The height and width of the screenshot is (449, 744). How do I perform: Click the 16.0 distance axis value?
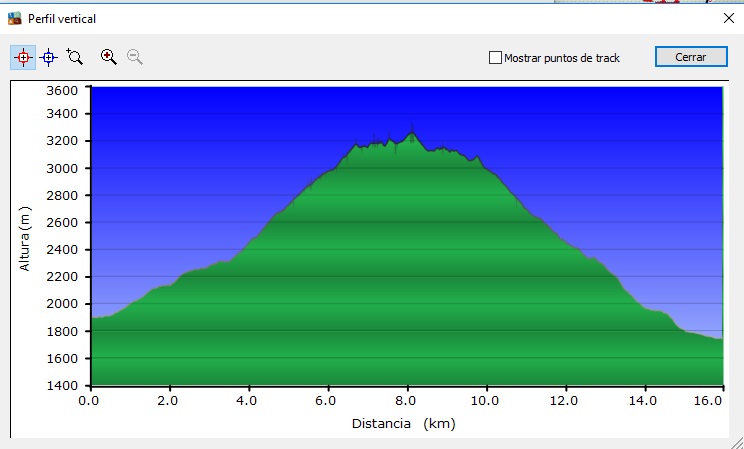(x=708, y=401)
